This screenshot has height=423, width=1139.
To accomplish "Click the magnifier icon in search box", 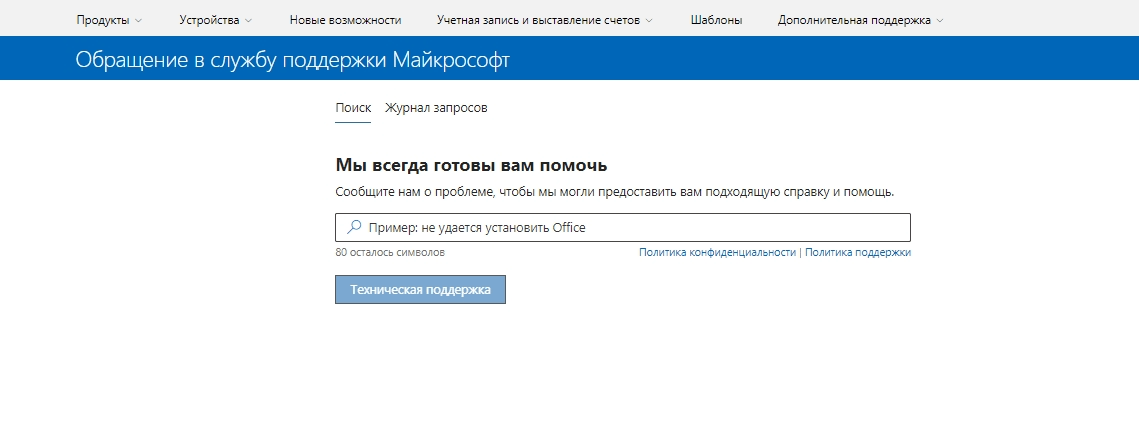I will point(354,227).
